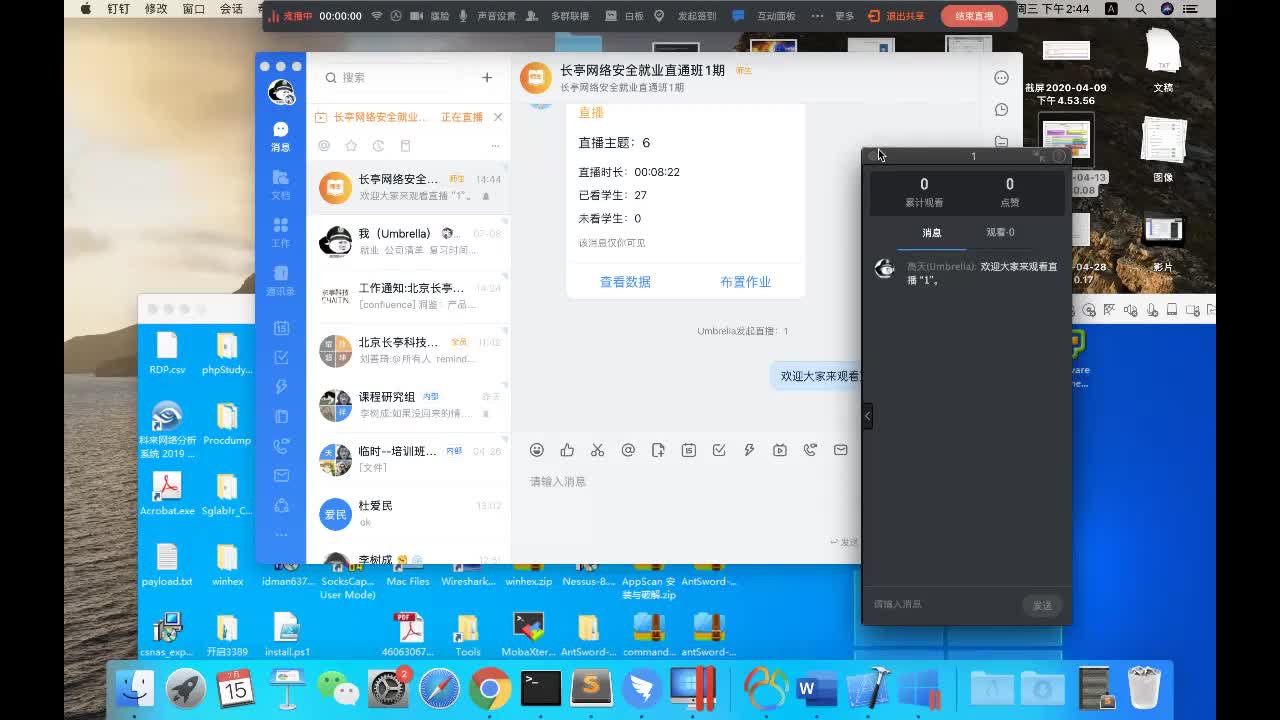The width and height of the screenshot is (1280, 720).
Task: Switch to 消息 tab in live panel
Action: (931, 233)
